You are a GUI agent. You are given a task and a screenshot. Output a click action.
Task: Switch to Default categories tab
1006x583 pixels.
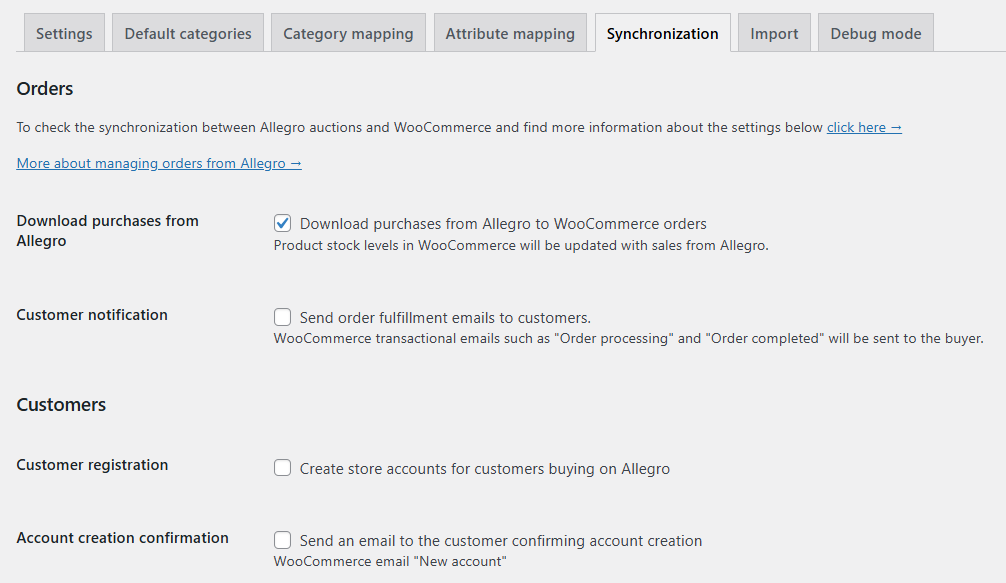[x=188, y=33]
